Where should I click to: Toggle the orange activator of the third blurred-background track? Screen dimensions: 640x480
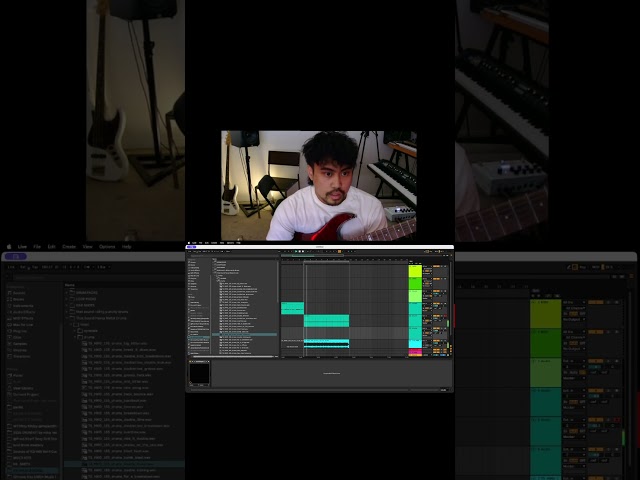tap(595, 361)
